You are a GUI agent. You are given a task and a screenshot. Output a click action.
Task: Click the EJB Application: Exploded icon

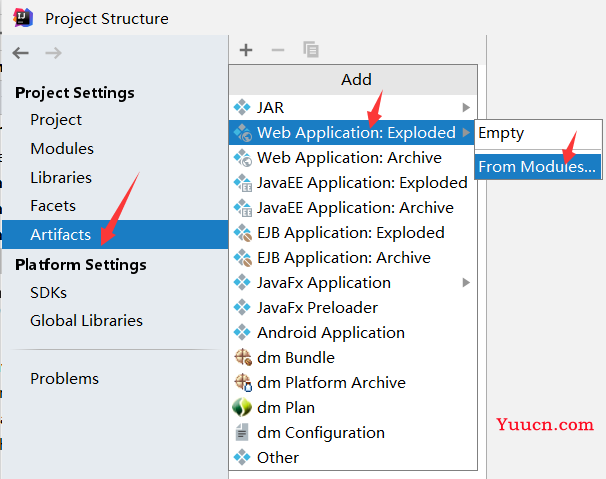243,233
